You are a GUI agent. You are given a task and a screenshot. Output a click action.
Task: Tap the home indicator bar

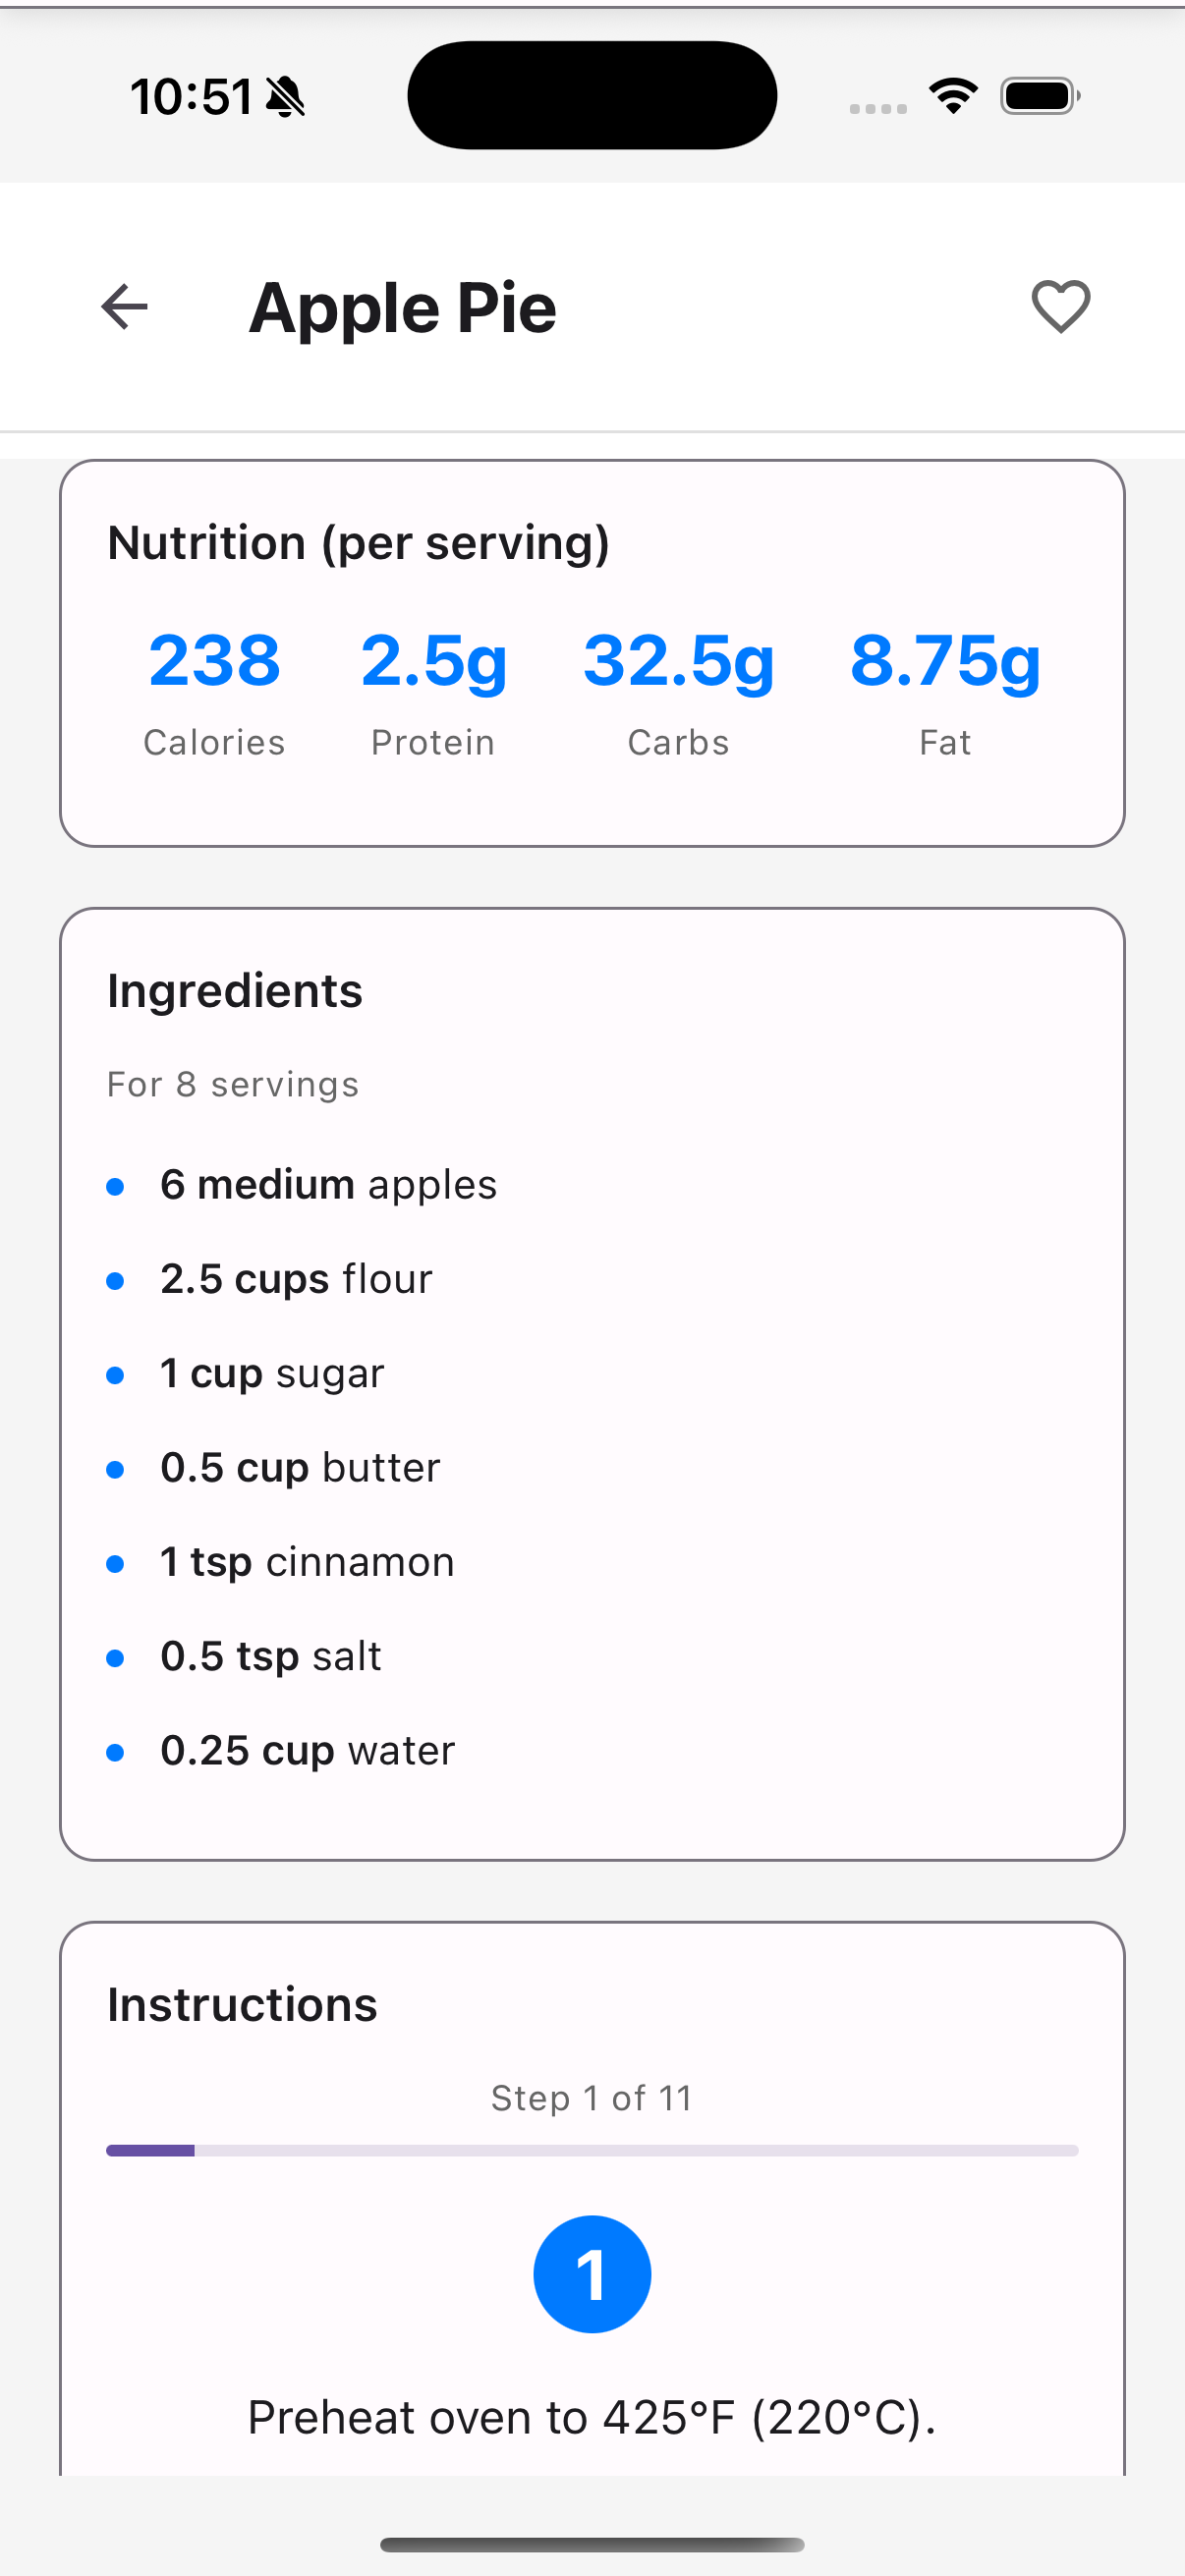pyautogui.click(x=592, y=2544)
